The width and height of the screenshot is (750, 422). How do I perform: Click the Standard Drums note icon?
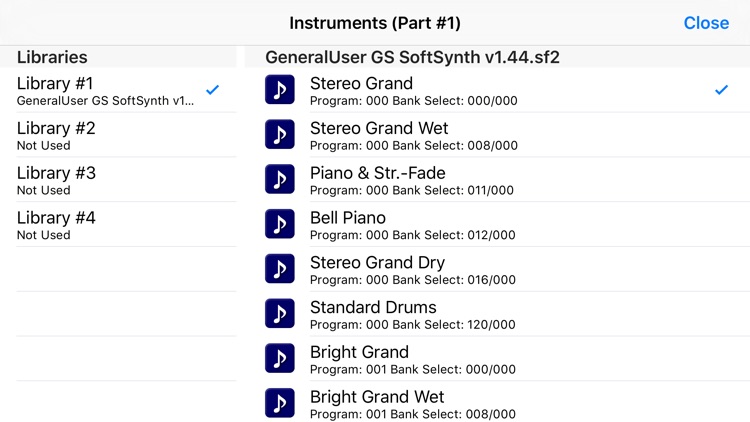pyautogui.click(x=280, y=313)
